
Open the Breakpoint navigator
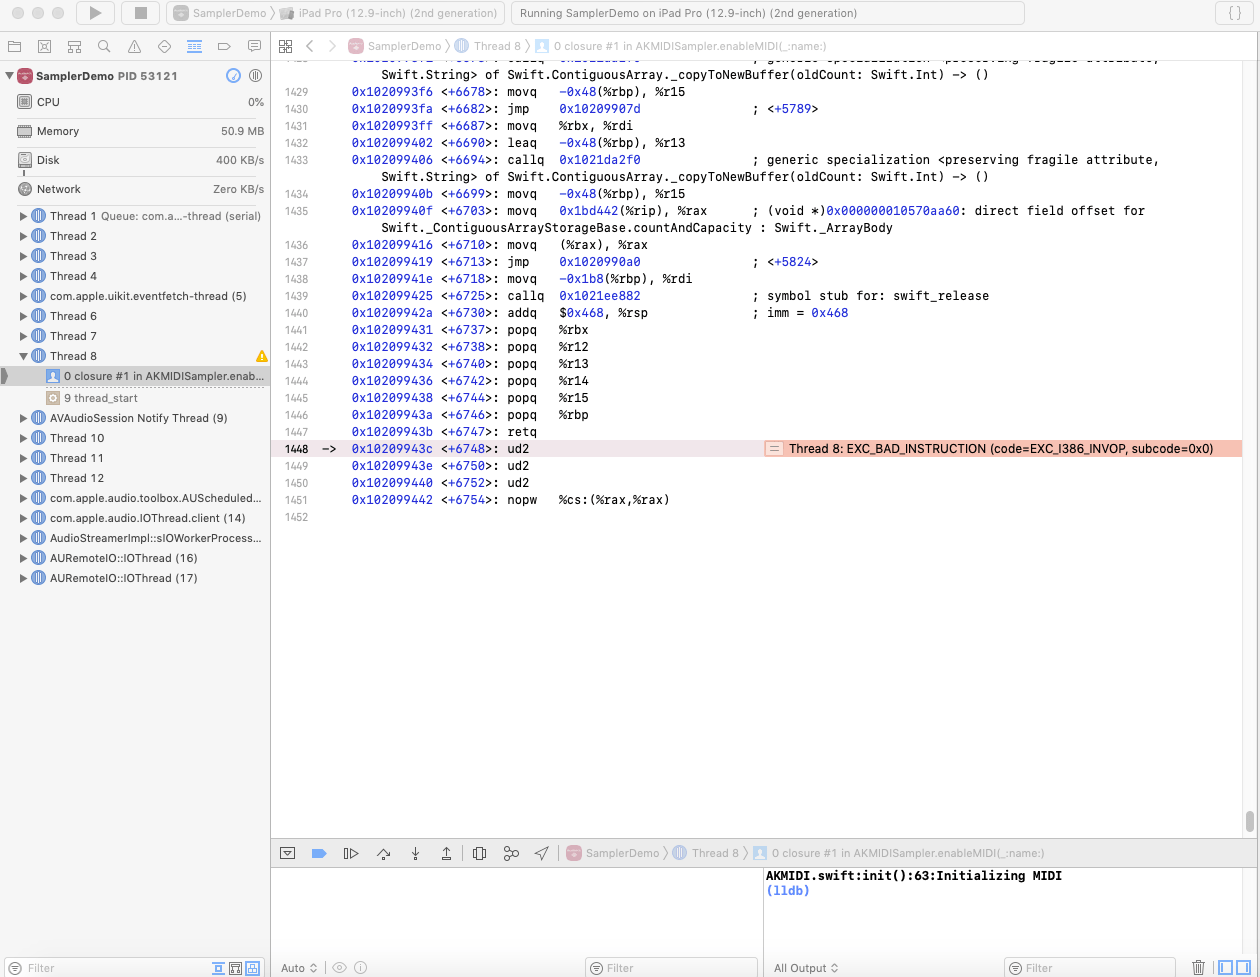pos(224,46)
